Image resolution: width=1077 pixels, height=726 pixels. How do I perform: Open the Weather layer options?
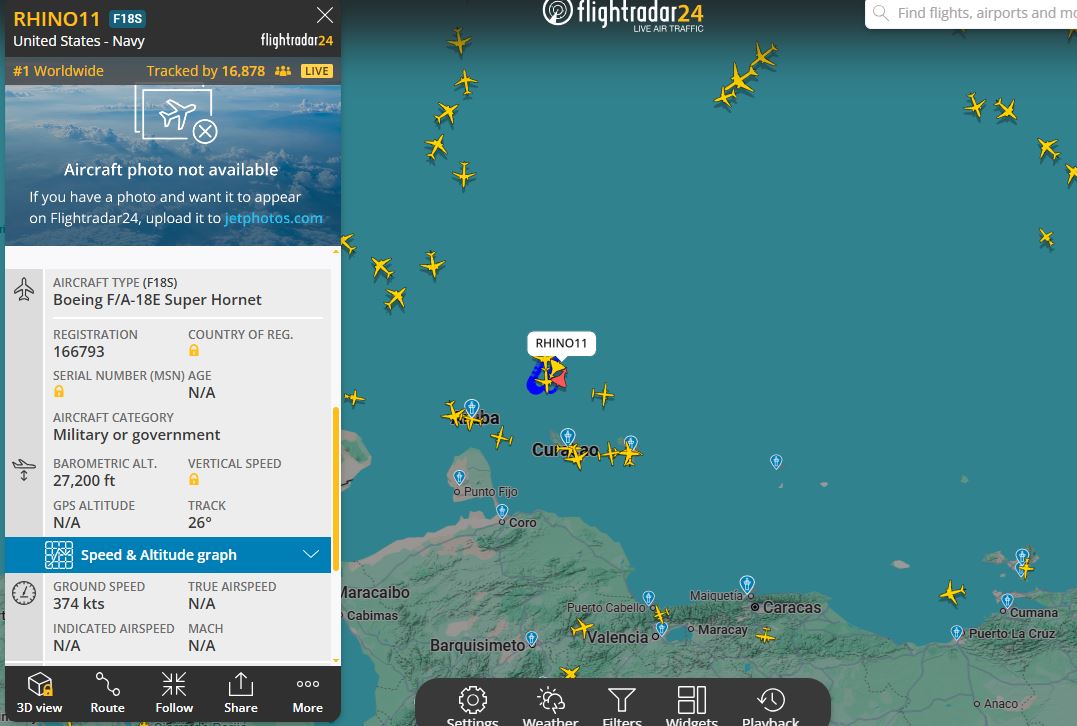click(550, 706)
